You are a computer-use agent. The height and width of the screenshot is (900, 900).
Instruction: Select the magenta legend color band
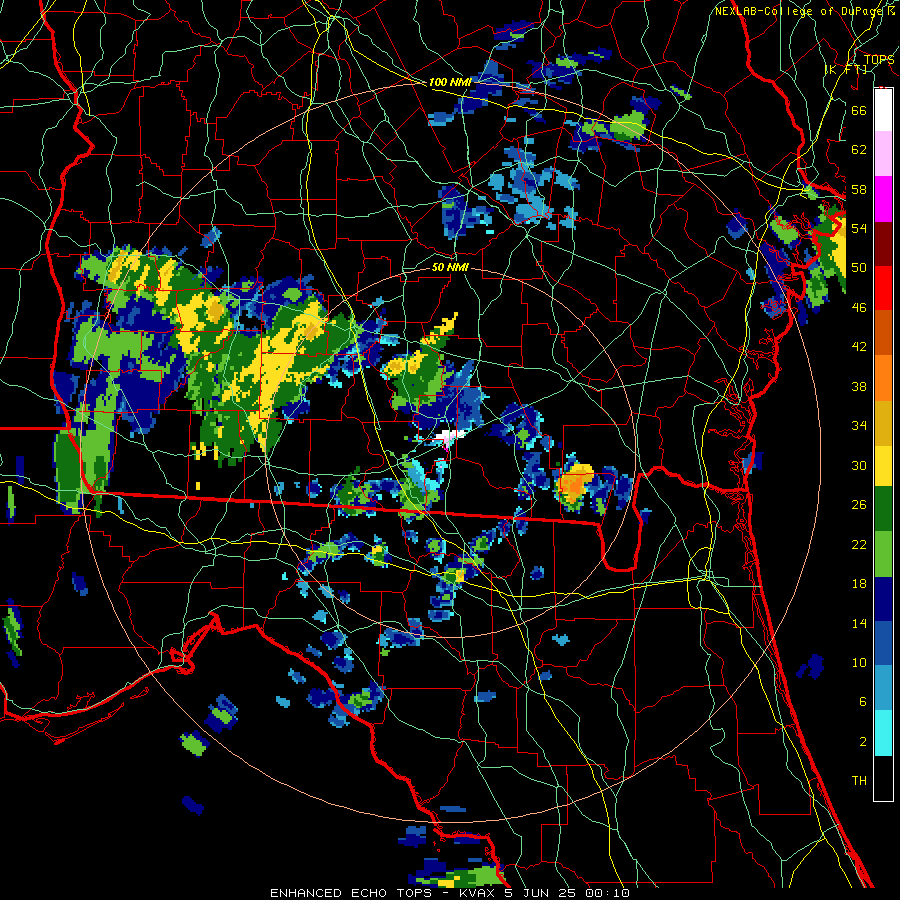click(883, 199)
